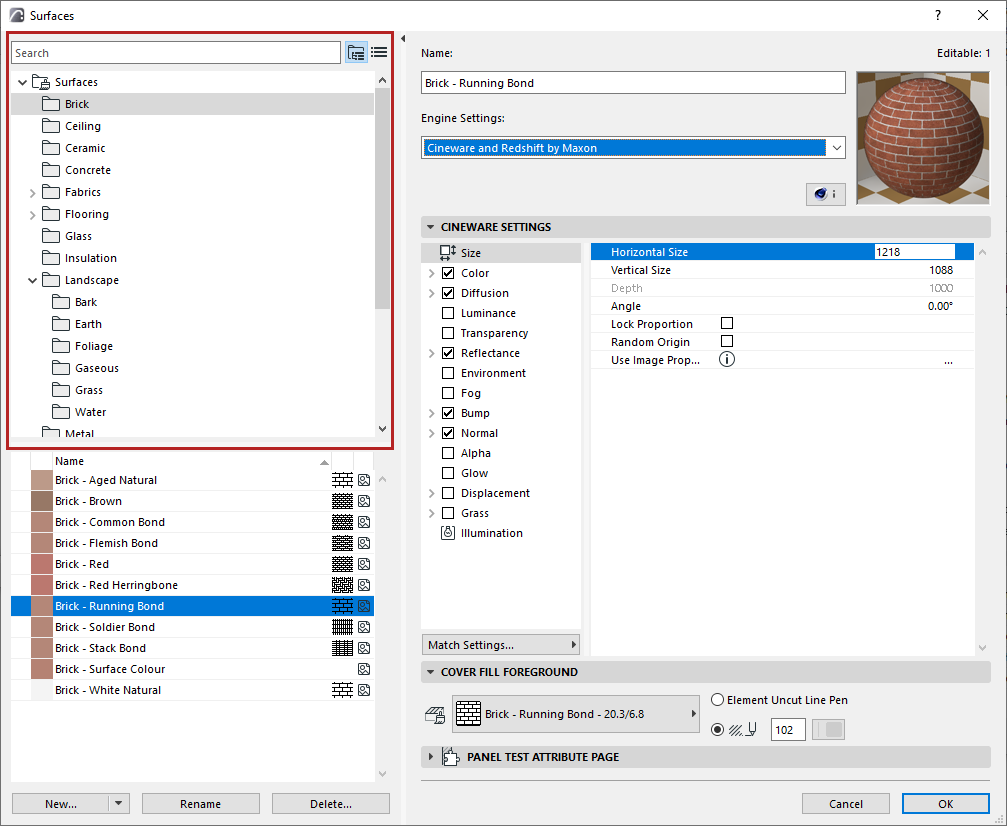
Task: Enable the Transparency channel checkbox
Action: pyautogui.click(x=448, y=333)
